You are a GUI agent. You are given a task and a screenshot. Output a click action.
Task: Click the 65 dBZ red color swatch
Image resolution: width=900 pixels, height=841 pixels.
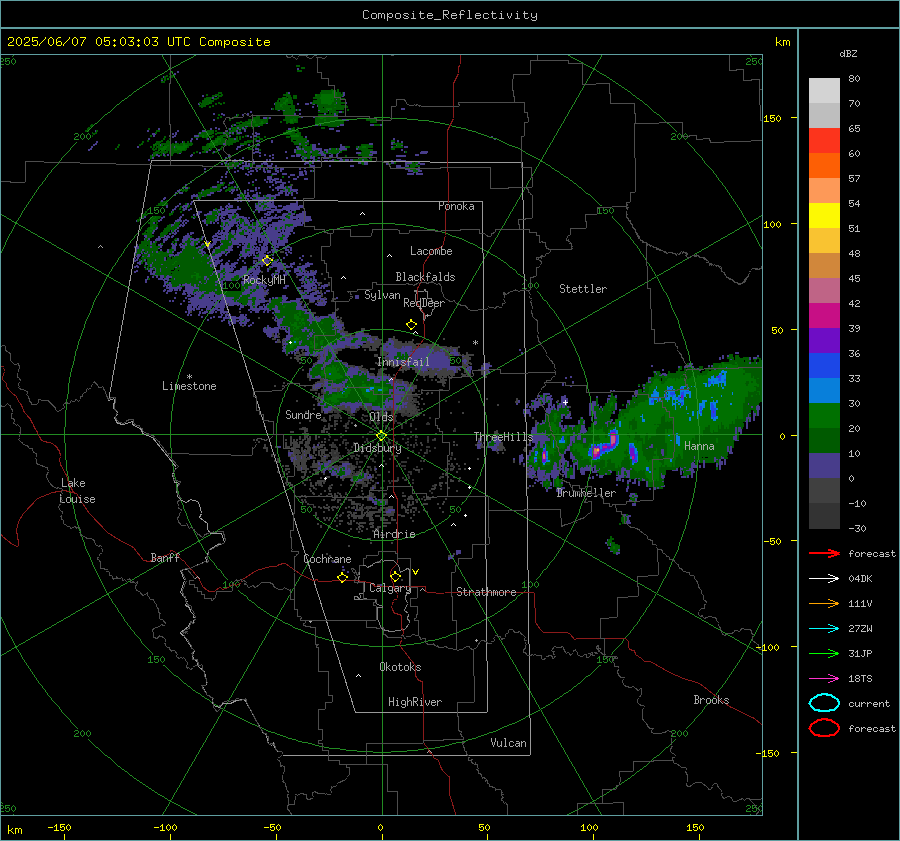pyautogui.click(x=824, y=140)
